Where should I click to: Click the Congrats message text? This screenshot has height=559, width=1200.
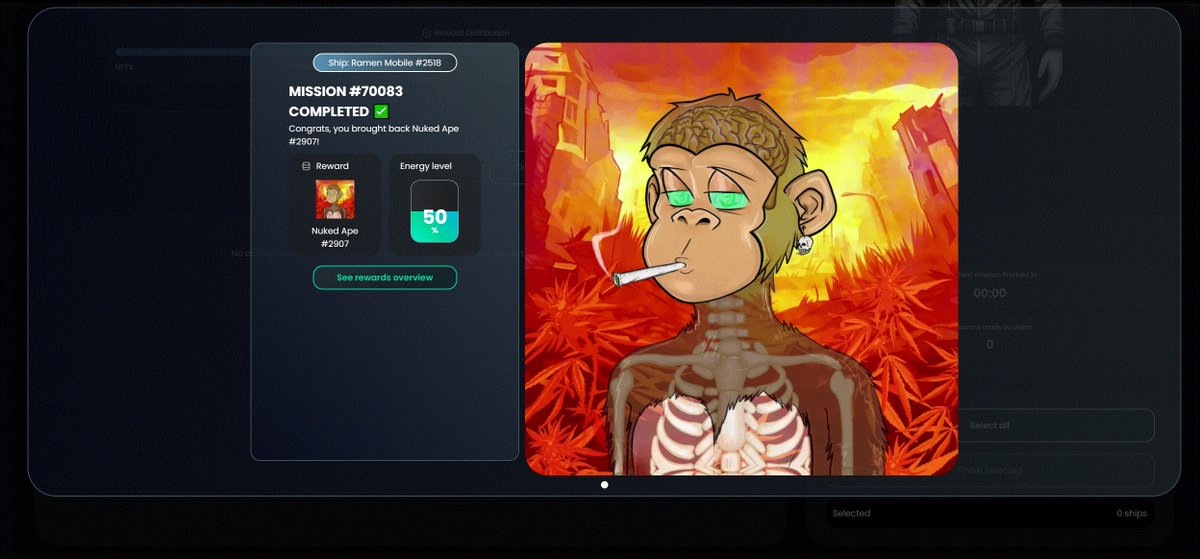click(x=374, y=135)
